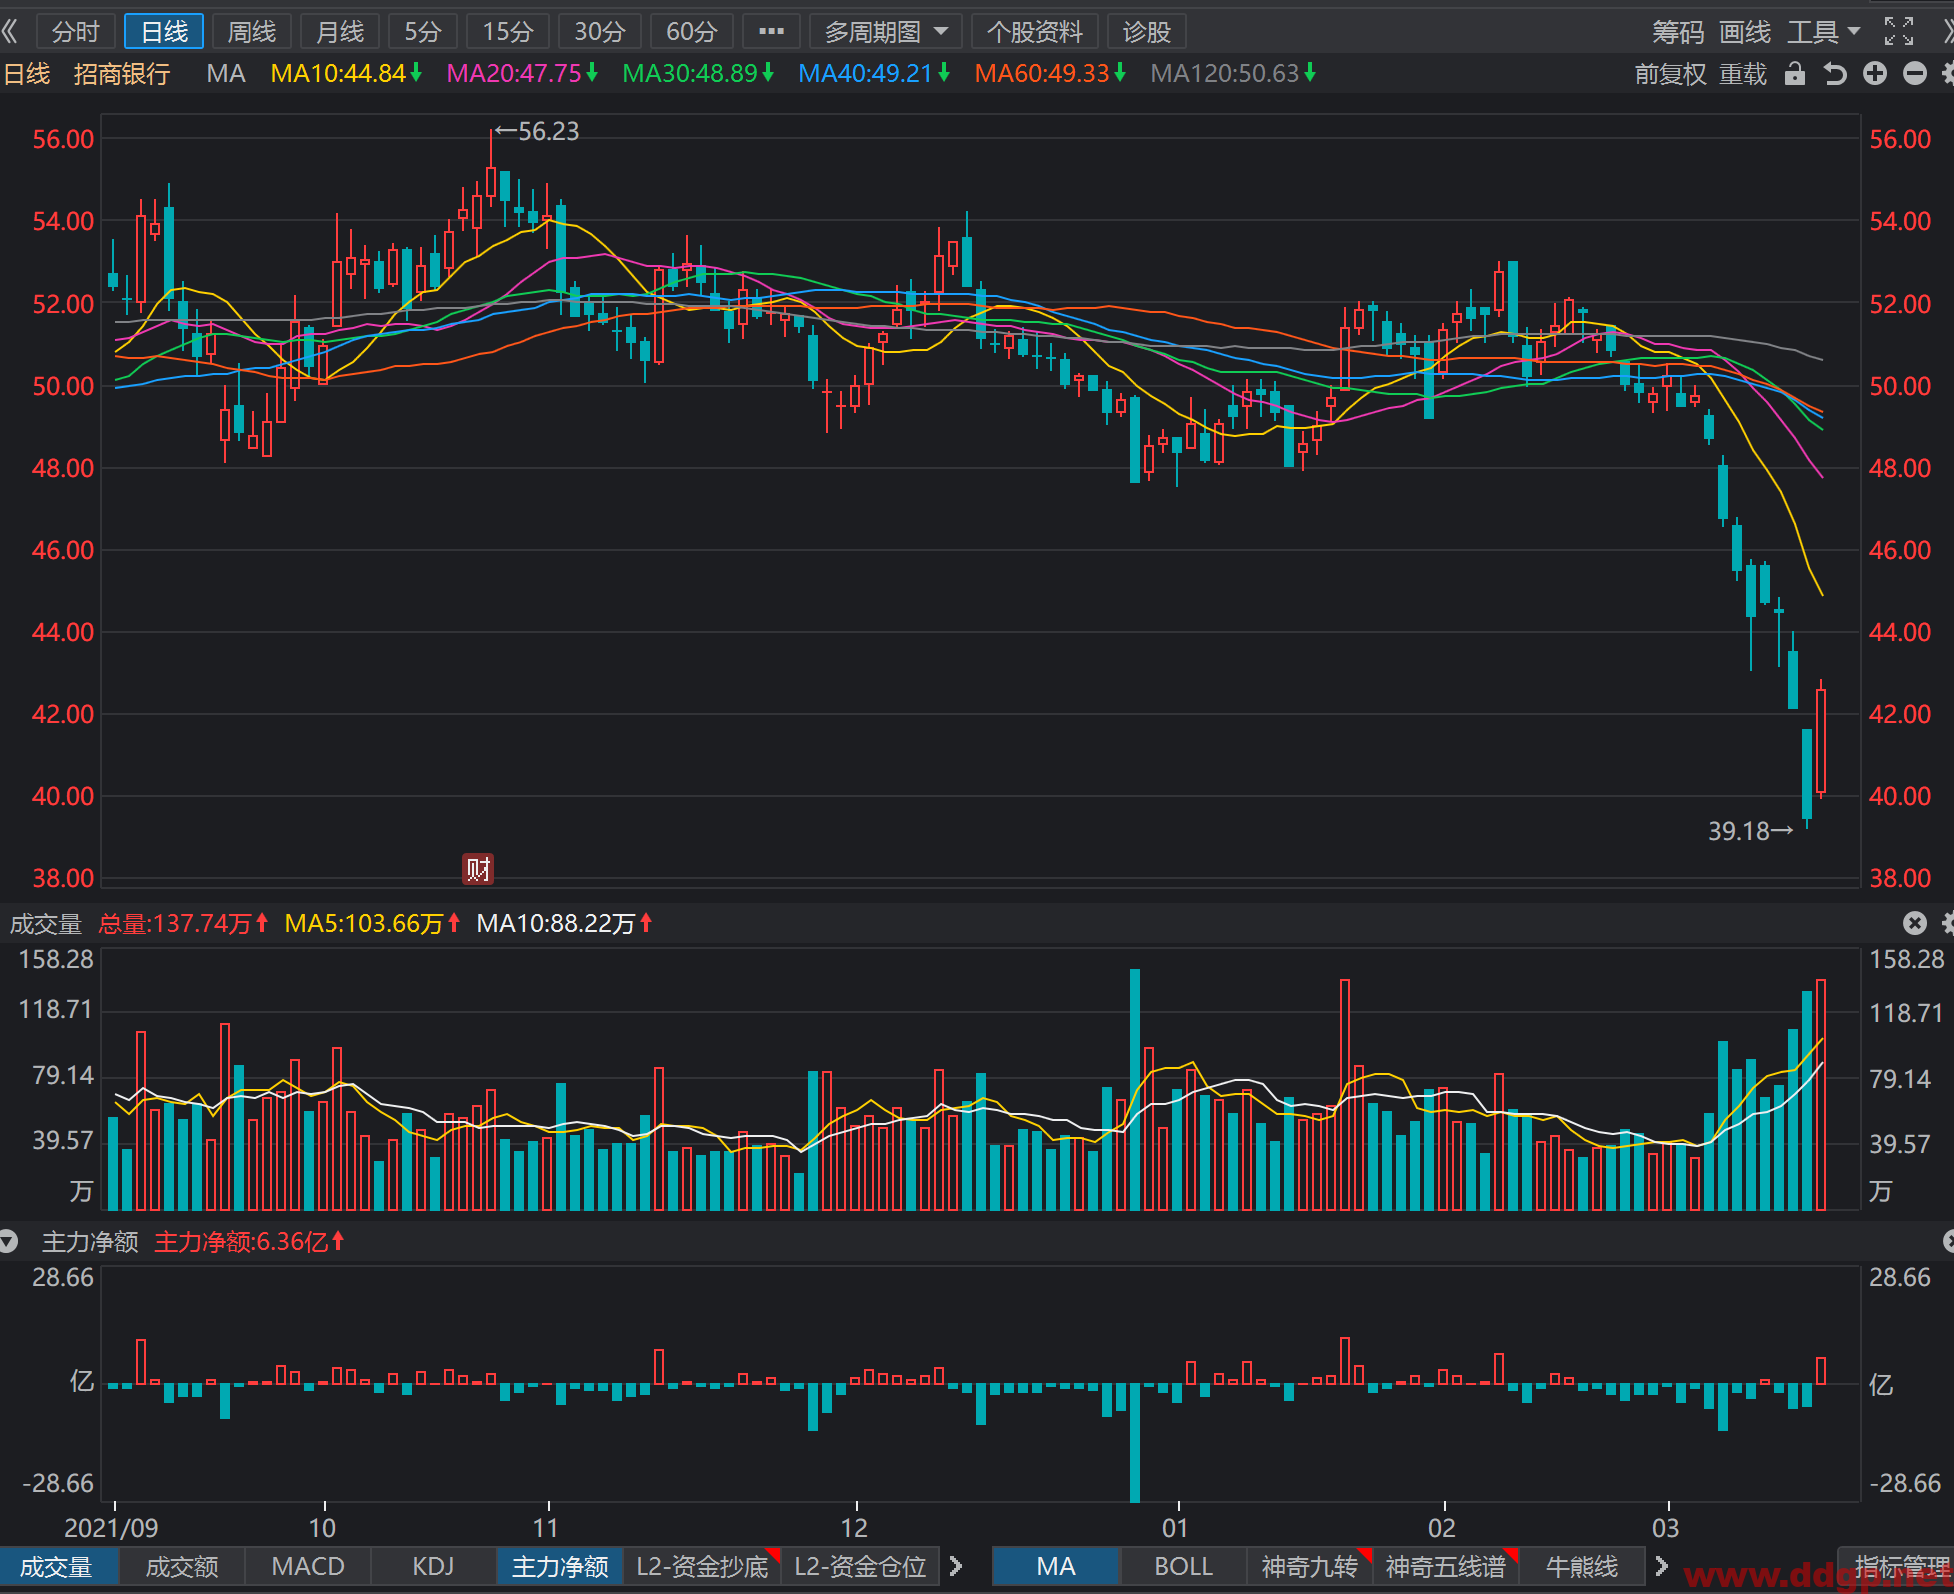Open 诊股 stock diagnosis
The image size is (1954, 1594).
click(1147, 32)
